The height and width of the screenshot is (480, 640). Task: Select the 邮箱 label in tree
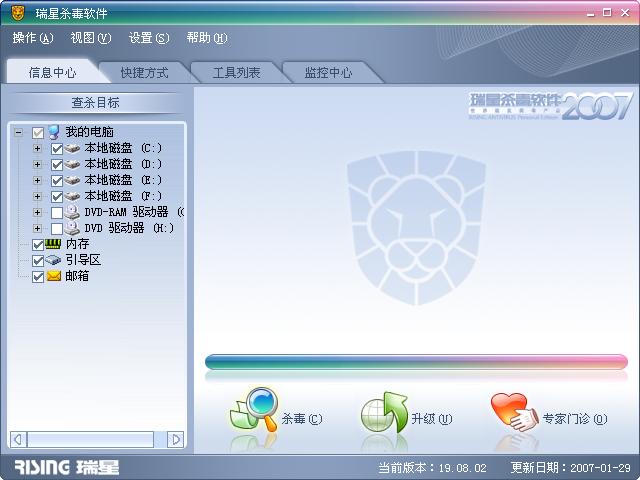(77, 276)
